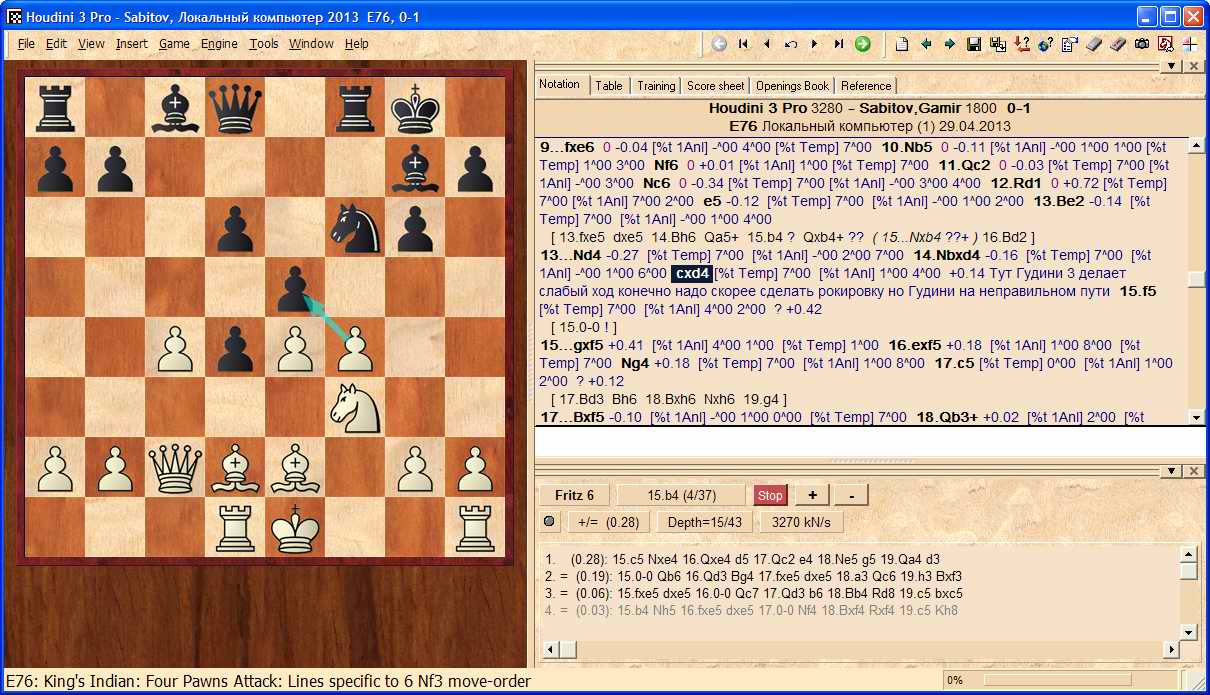Click the red arrow with question mark icon
The width and height of the screenshot is (1210, 695).
[x=1022, y=44]
